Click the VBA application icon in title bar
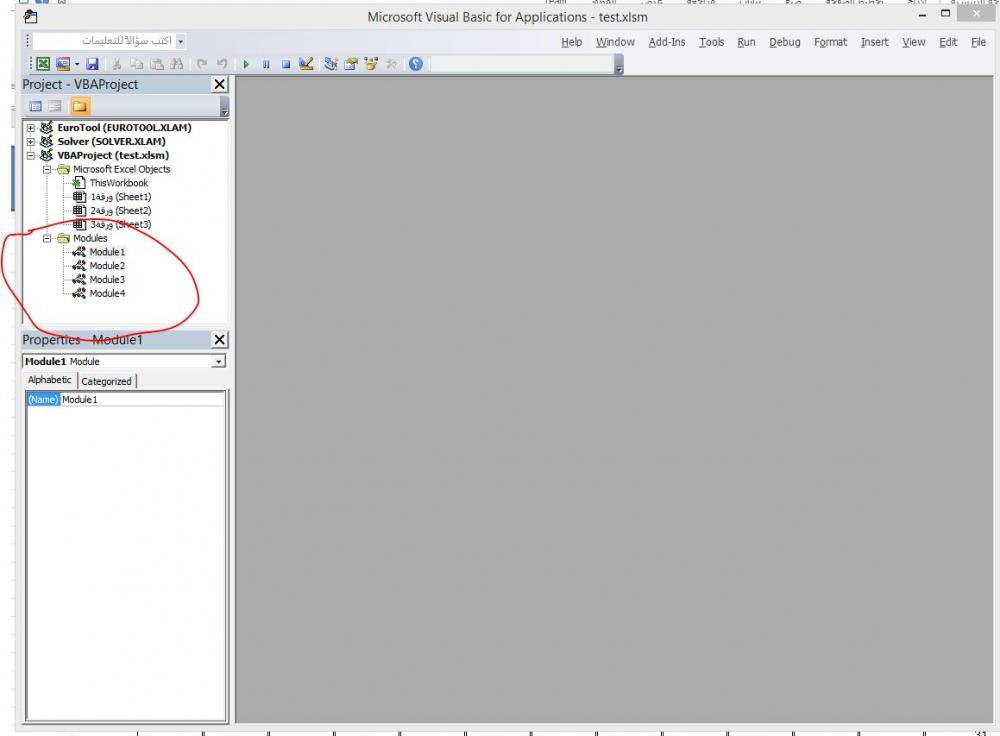The image size is (1000, 736). (x=30, y=17)
